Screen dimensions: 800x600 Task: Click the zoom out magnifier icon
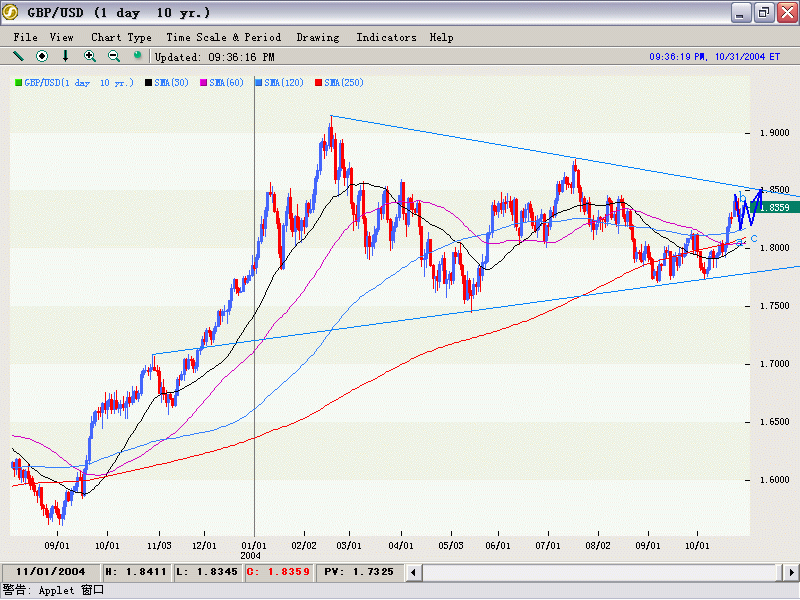click(114, 56)
